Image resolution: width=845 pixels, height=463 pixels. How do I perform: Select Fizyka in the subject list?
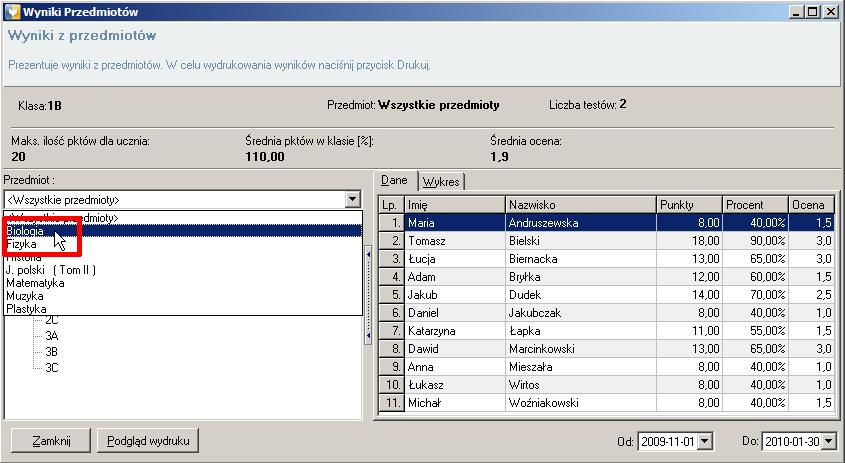click(x=183, y=244)
